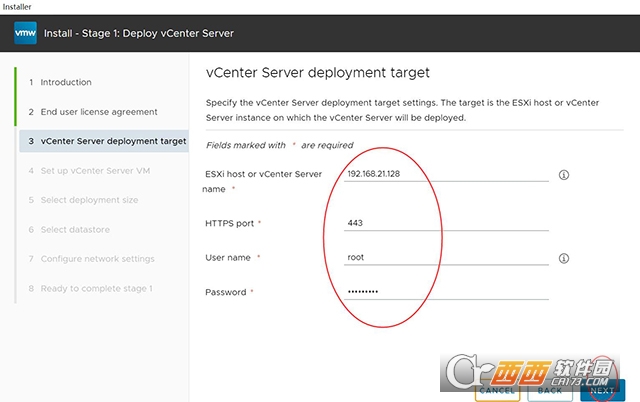The image size is (640, 402).
Task: Click the BACK button
Action: point(550,391)
